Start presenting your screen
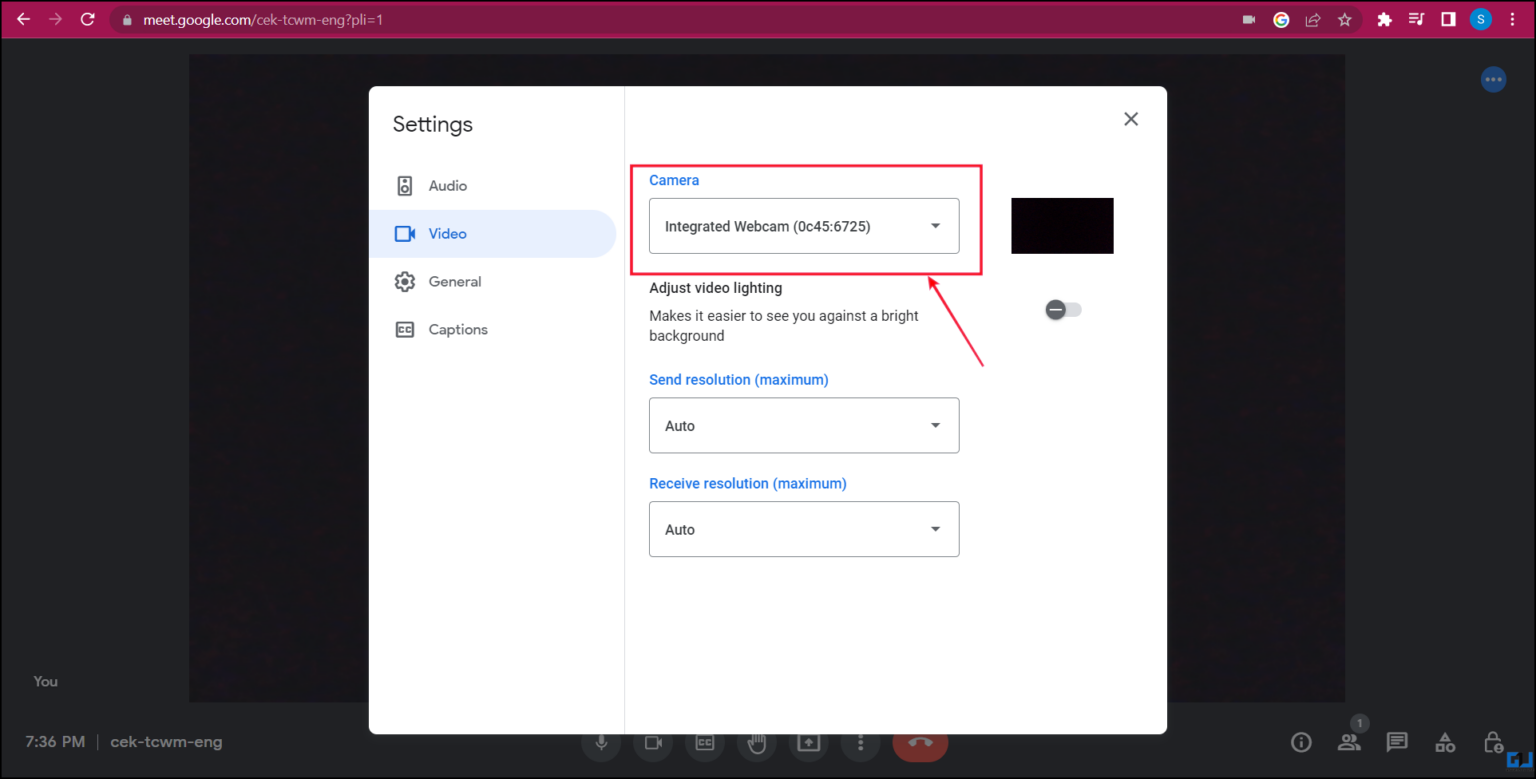The width and height of the screenshot is (1536, 779). 809,742
